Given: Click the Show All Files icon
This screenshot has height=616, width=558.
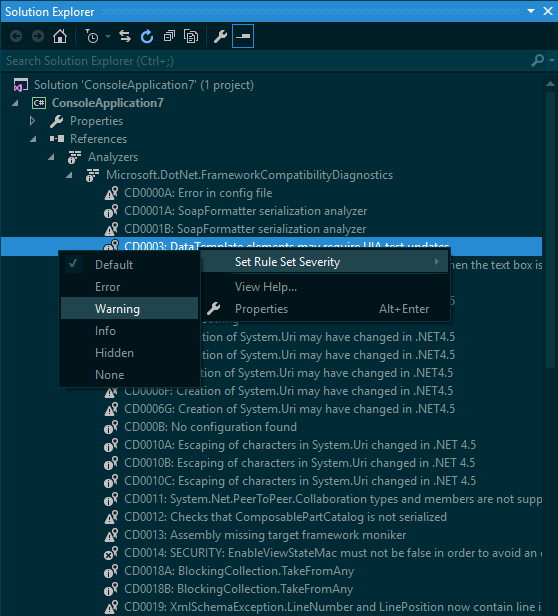Looking at the screenshot, I should click(191, 36).
